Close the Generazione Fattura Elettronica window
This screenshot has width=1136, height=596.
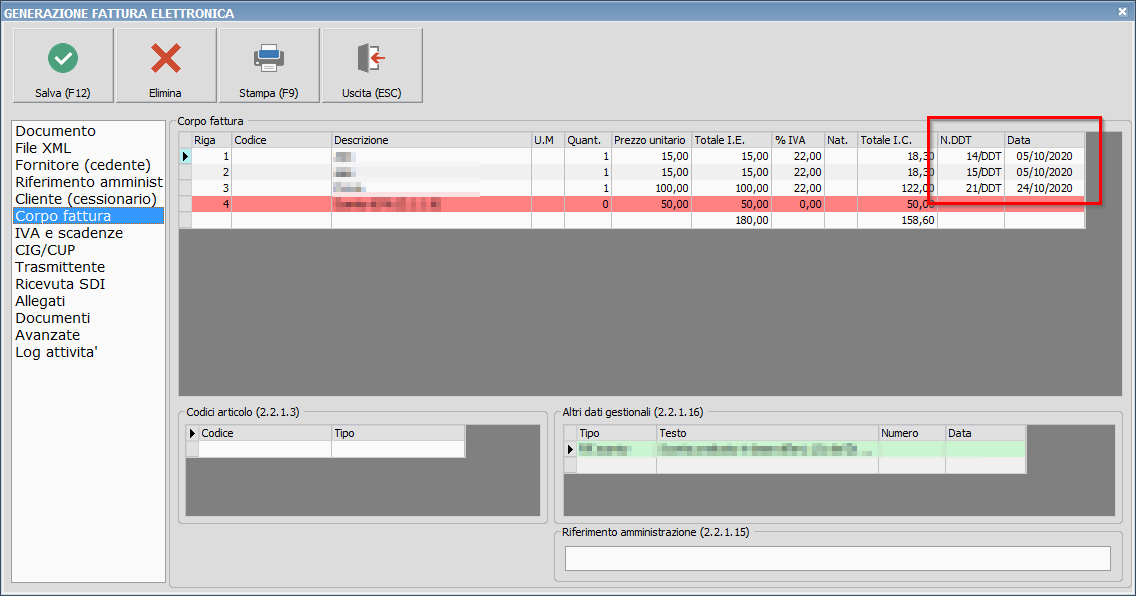tap(1123, 12)
